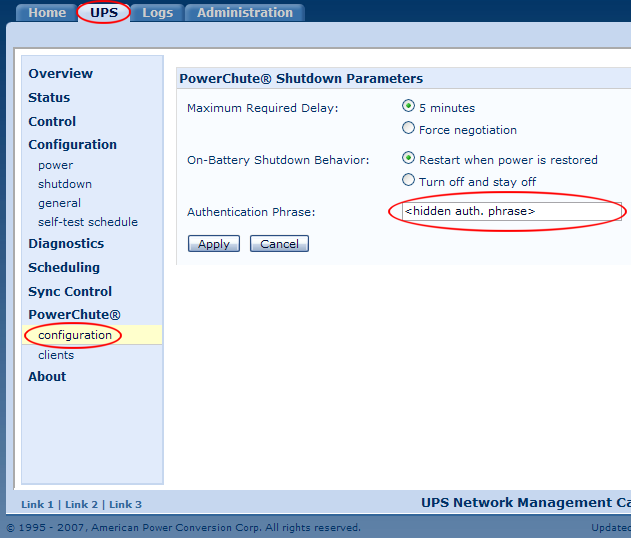This screenshot has height=538, width=631.
Task: Open the About page
Action: [47, 377]
